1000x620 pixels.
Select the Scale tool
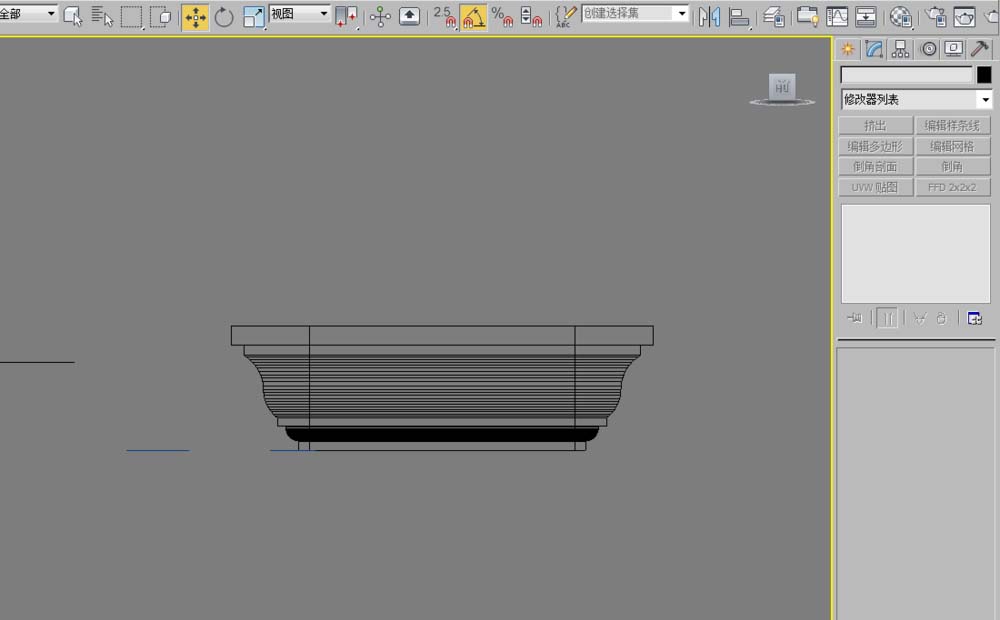click(x=253, y=17)
